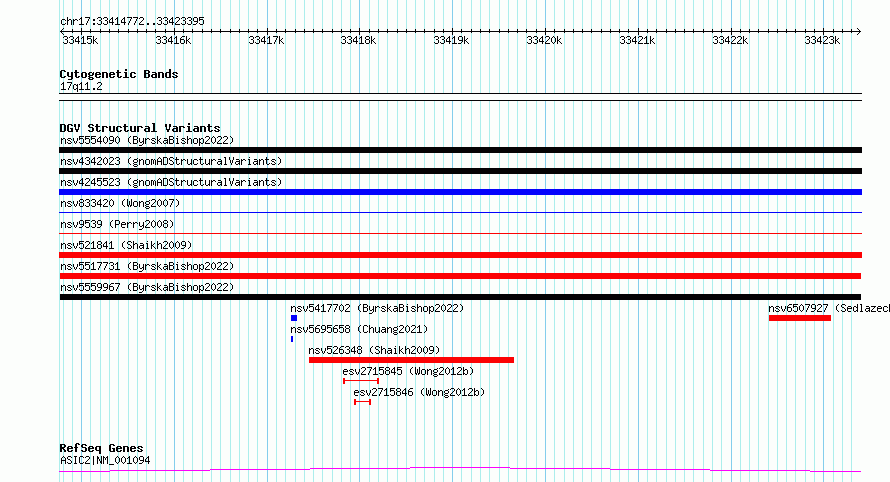The image size is (890, 482).
Task: Click thin blue line under nsv833420
Action: (460, 212)
